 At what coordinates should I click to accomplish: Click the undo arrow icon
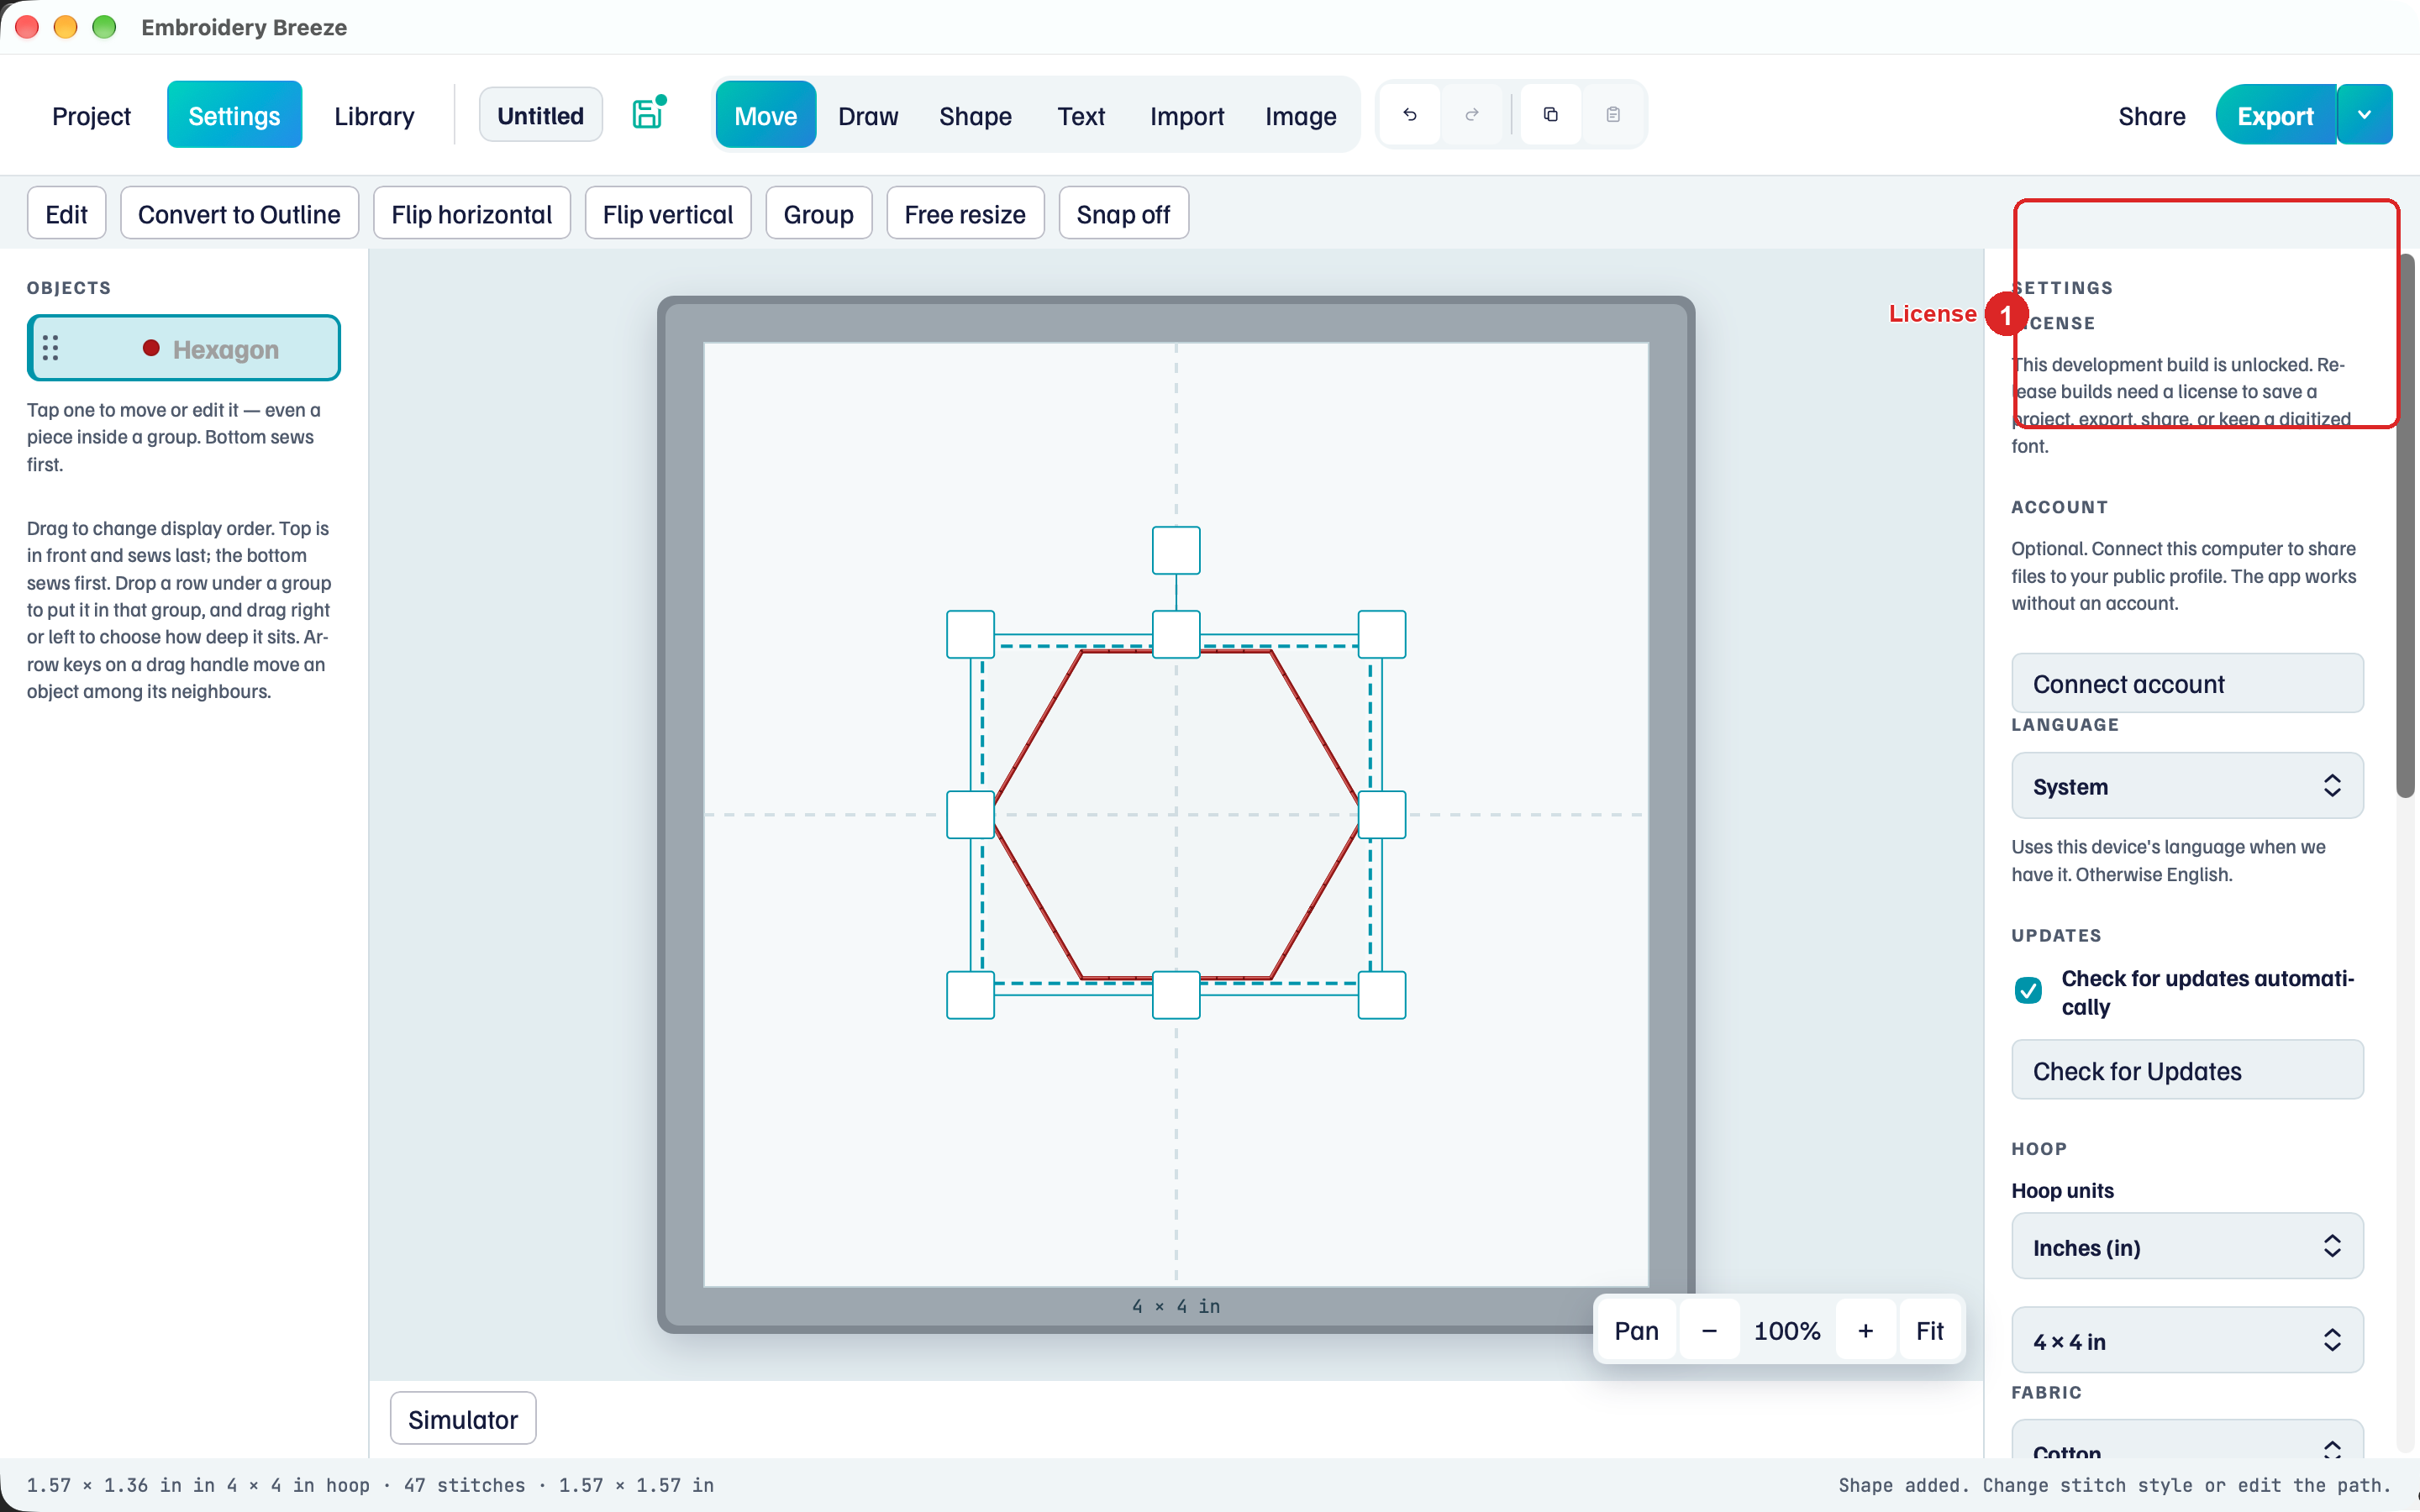(x=1410, y=115)
